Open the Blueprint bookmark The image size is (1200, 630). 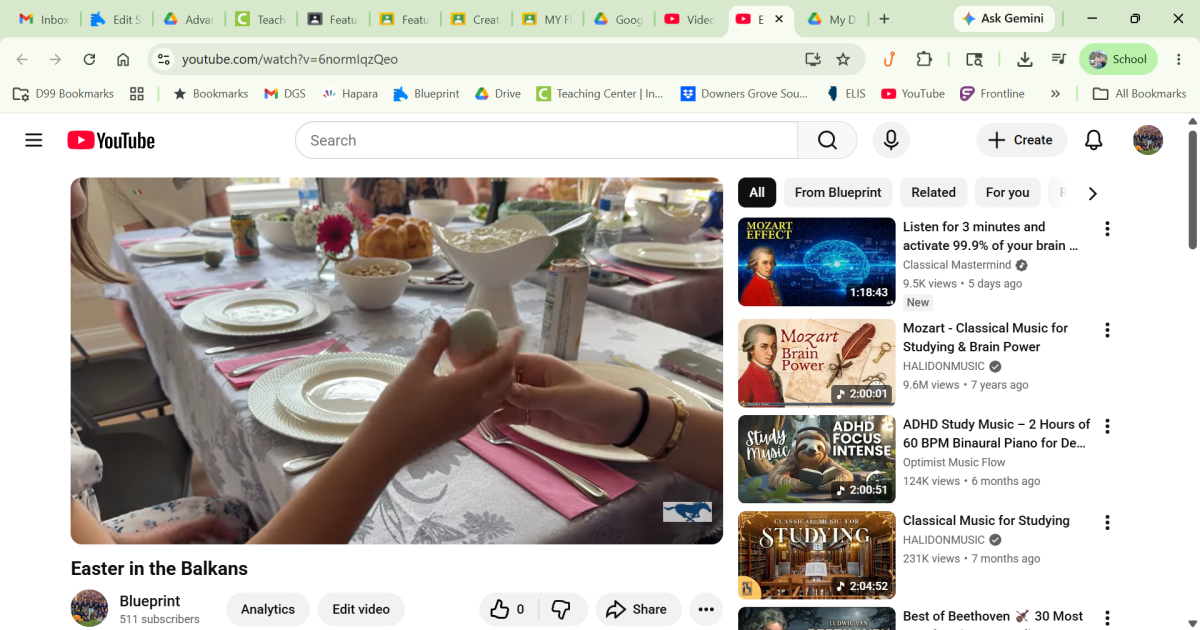425,93
